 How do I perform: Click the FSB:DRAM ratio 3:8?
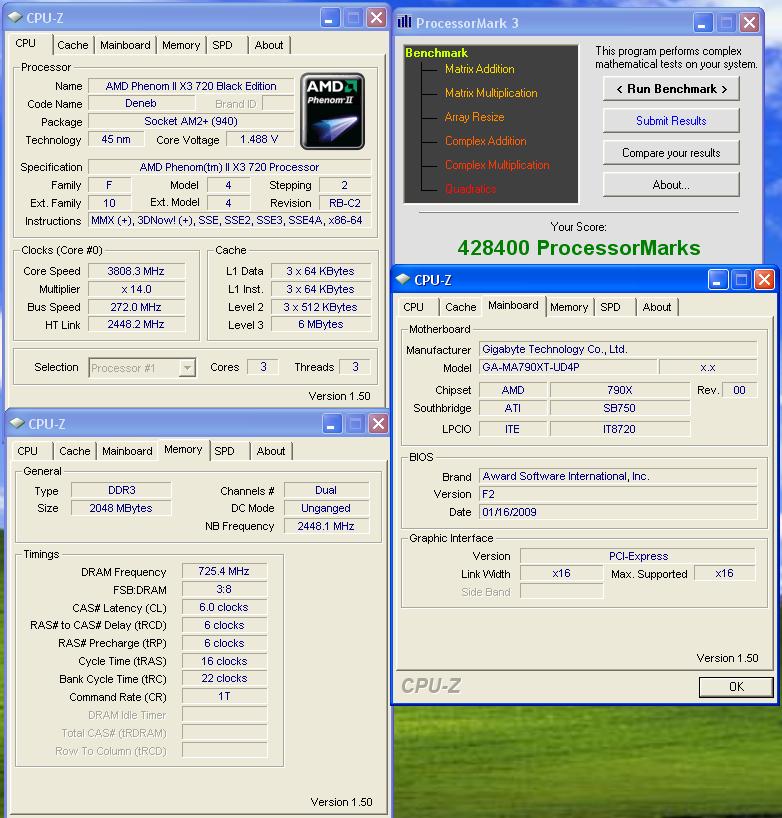point(224,589)
